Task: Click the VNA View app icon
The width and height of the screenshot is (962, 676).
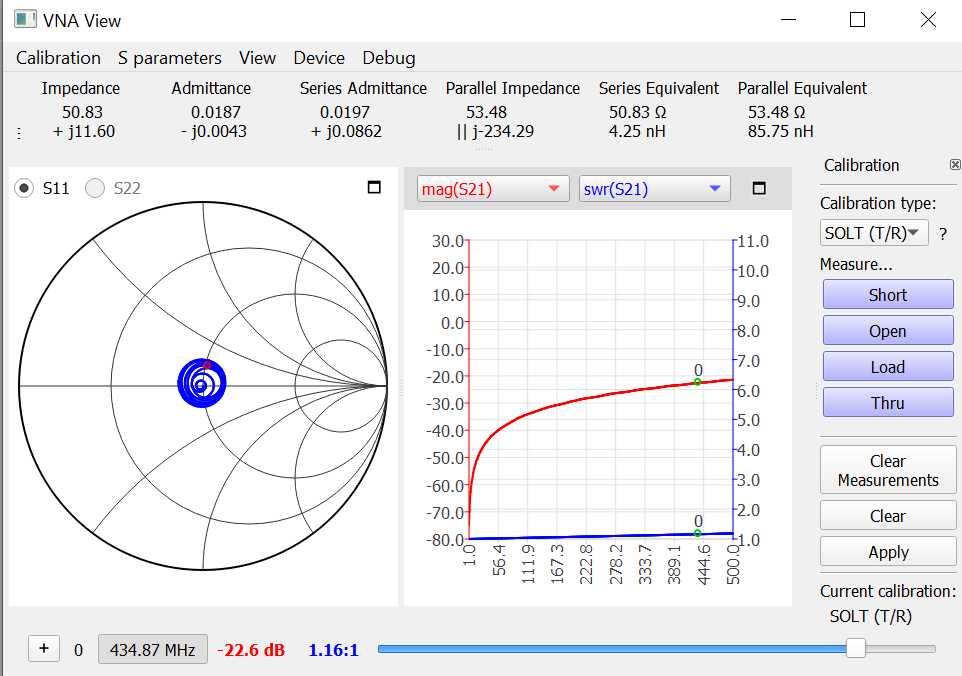Action: click(x=26, y=19)
